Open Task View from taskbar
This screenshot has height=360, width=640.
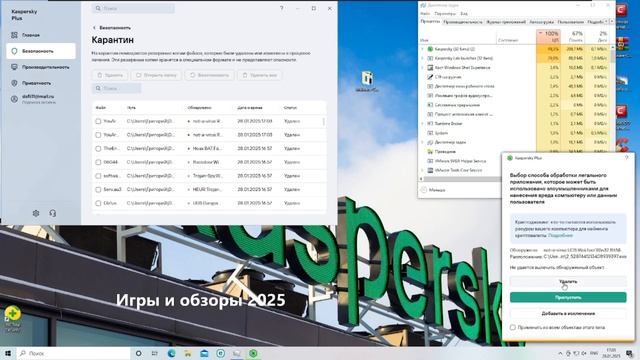coord(155,353)
